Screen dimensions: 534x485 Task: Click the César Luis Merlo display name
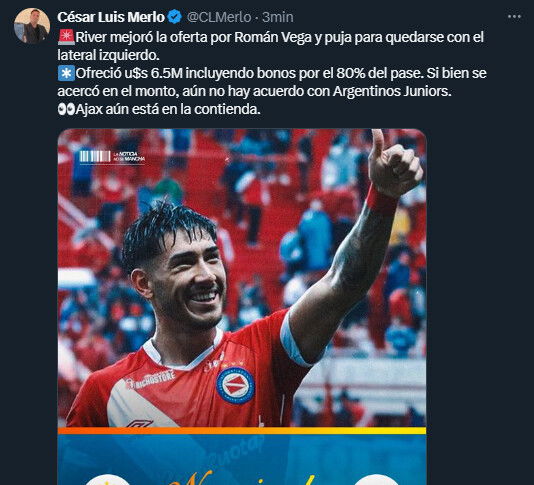111,17
